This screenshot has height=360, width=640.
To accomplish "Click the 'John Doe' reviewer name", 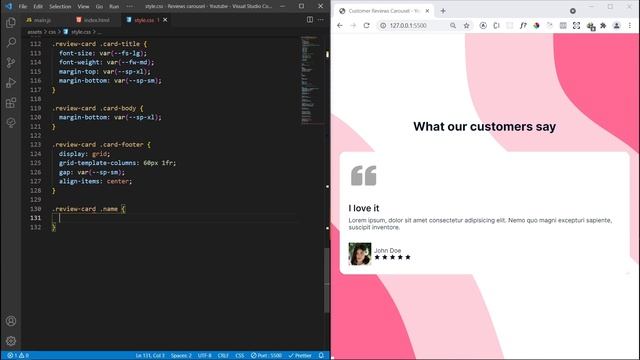I will pyautogui.click(x=388, y=250).
